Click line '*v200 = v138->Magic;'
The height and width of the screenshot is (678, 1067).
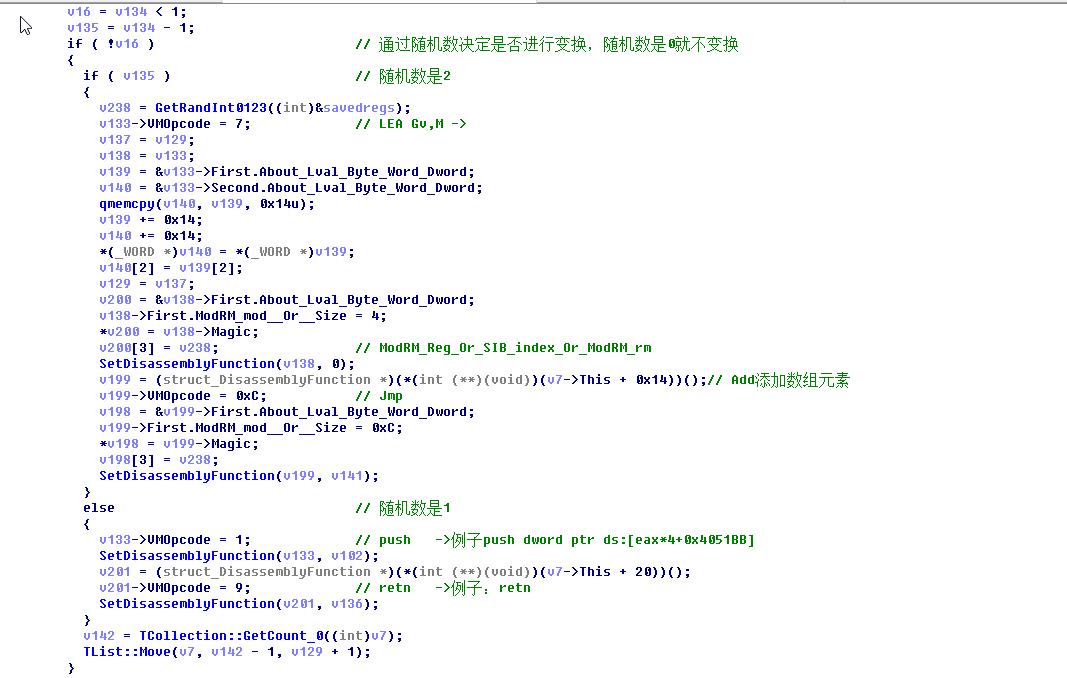179,332
